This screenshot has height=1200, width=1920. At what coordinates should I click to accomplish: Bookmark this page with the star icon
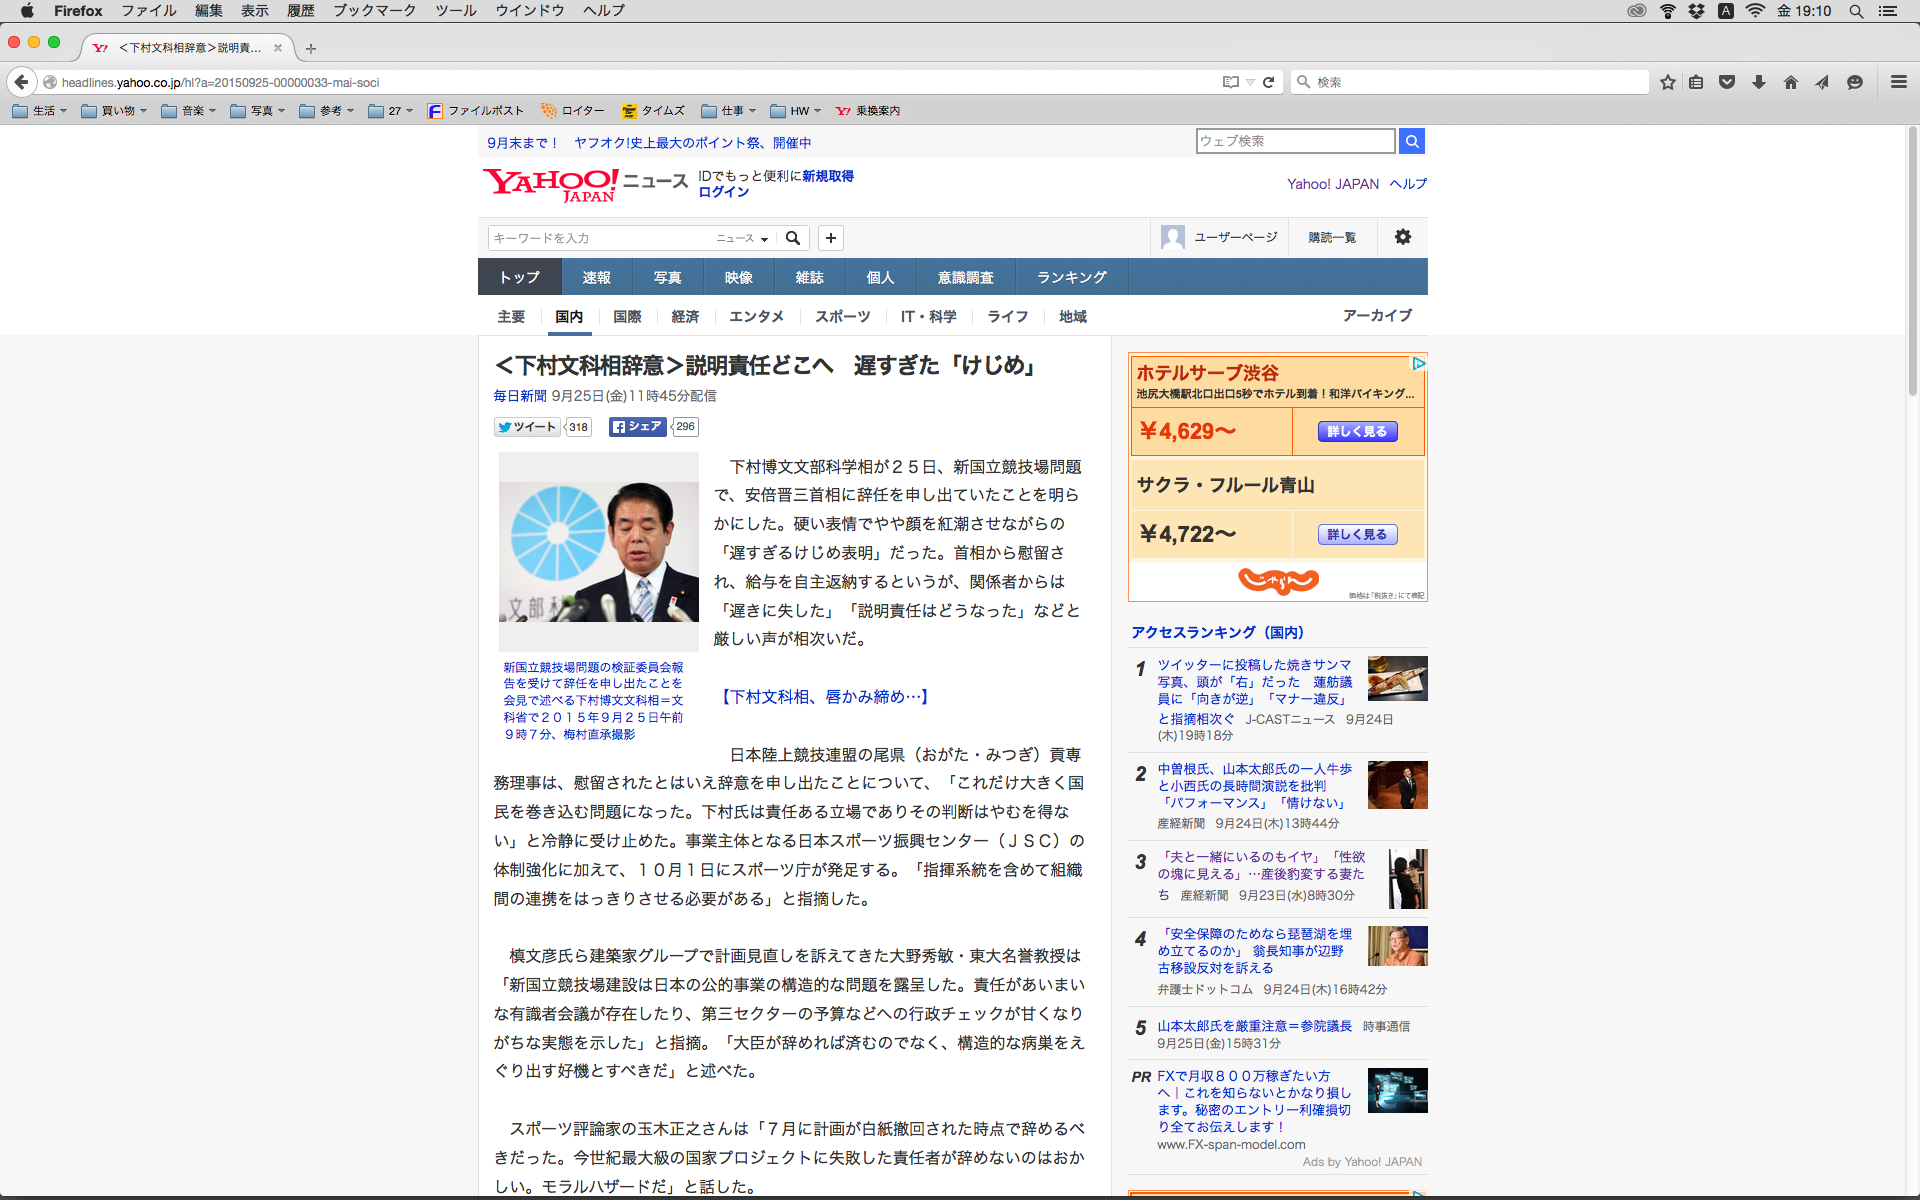(x=1667, y=82)
